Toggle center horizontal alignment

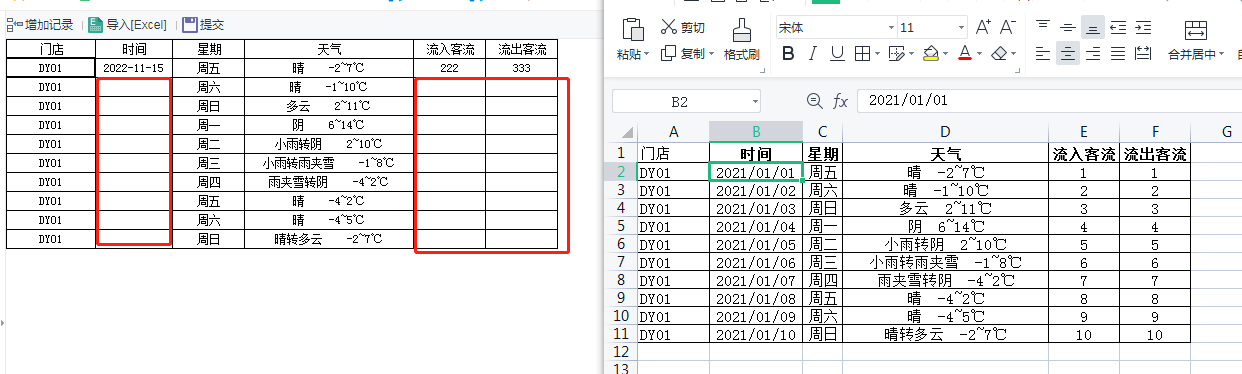(1068, 53)
